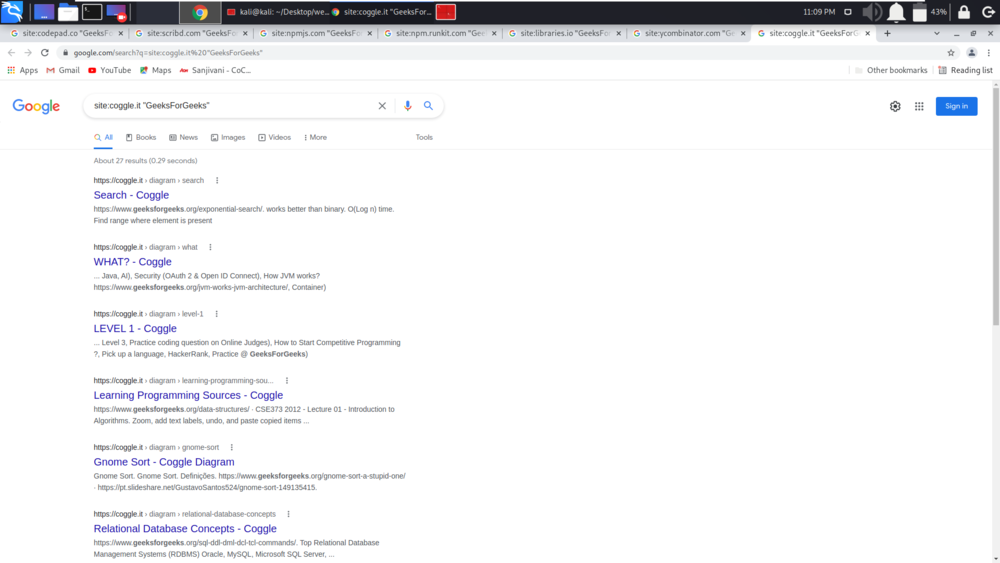
Task: Click the voice search microphone icon
Action: click(408, 106)
